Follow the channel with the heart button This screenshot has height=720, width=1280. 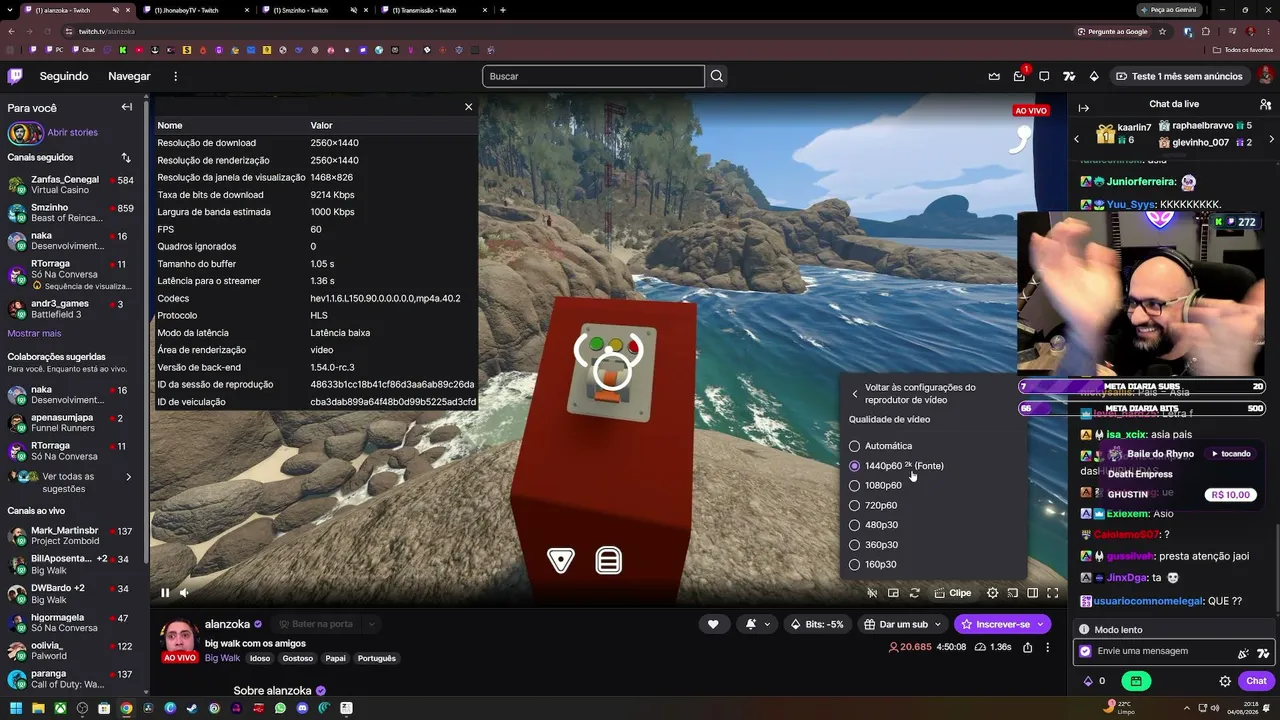coord(713,624)
